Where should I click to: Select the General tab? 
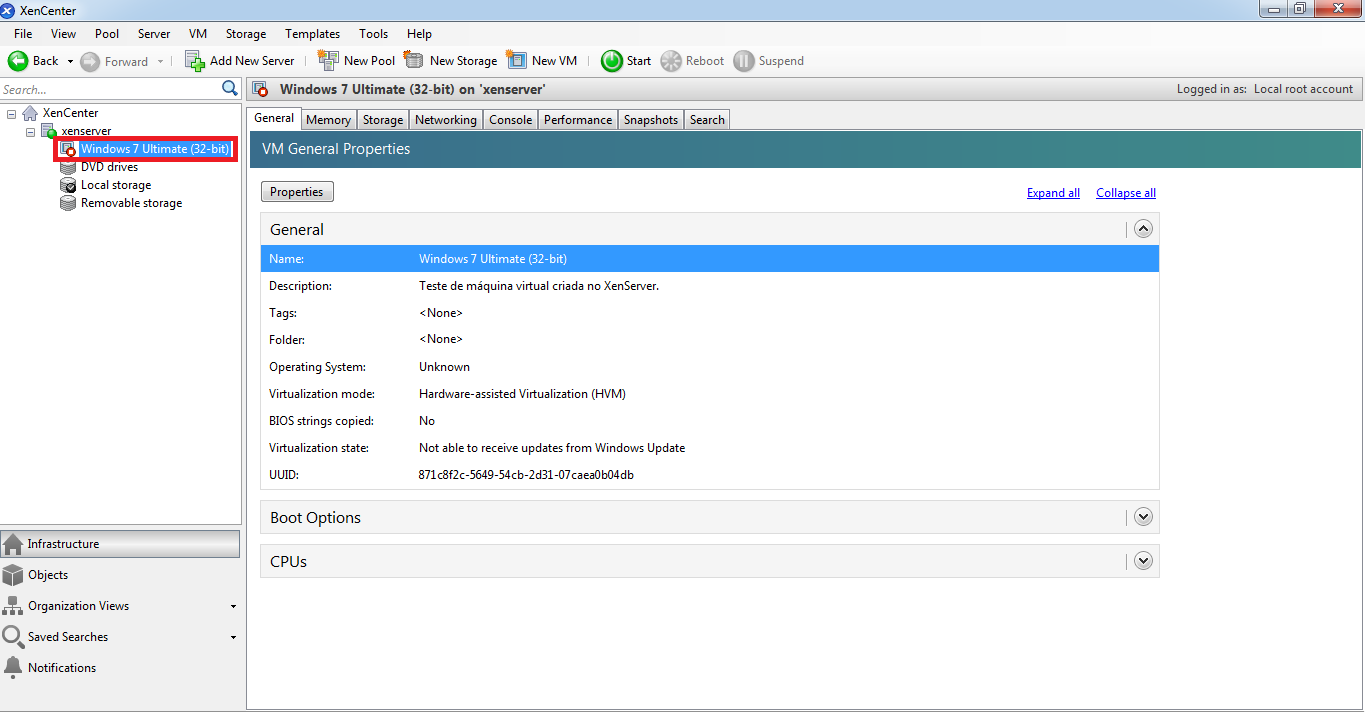tap(274, 118)
